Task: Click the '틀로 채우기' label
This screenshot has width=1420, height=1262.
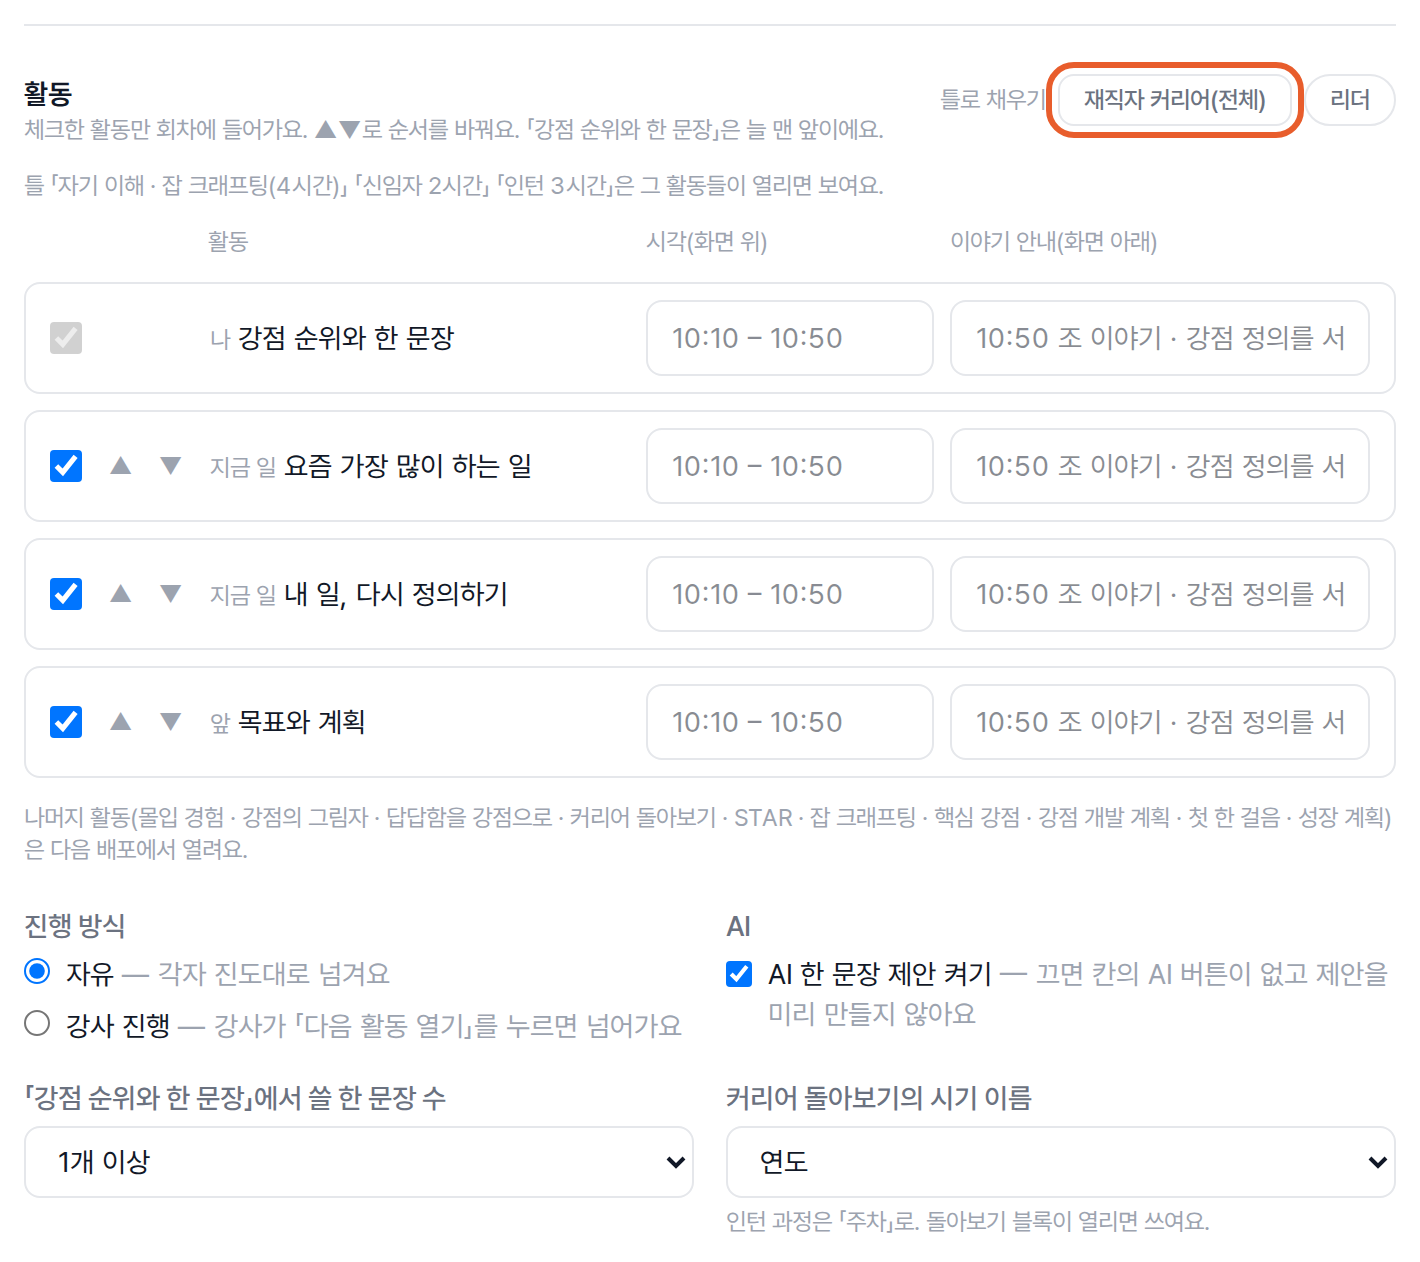Action: click(993, 100)
